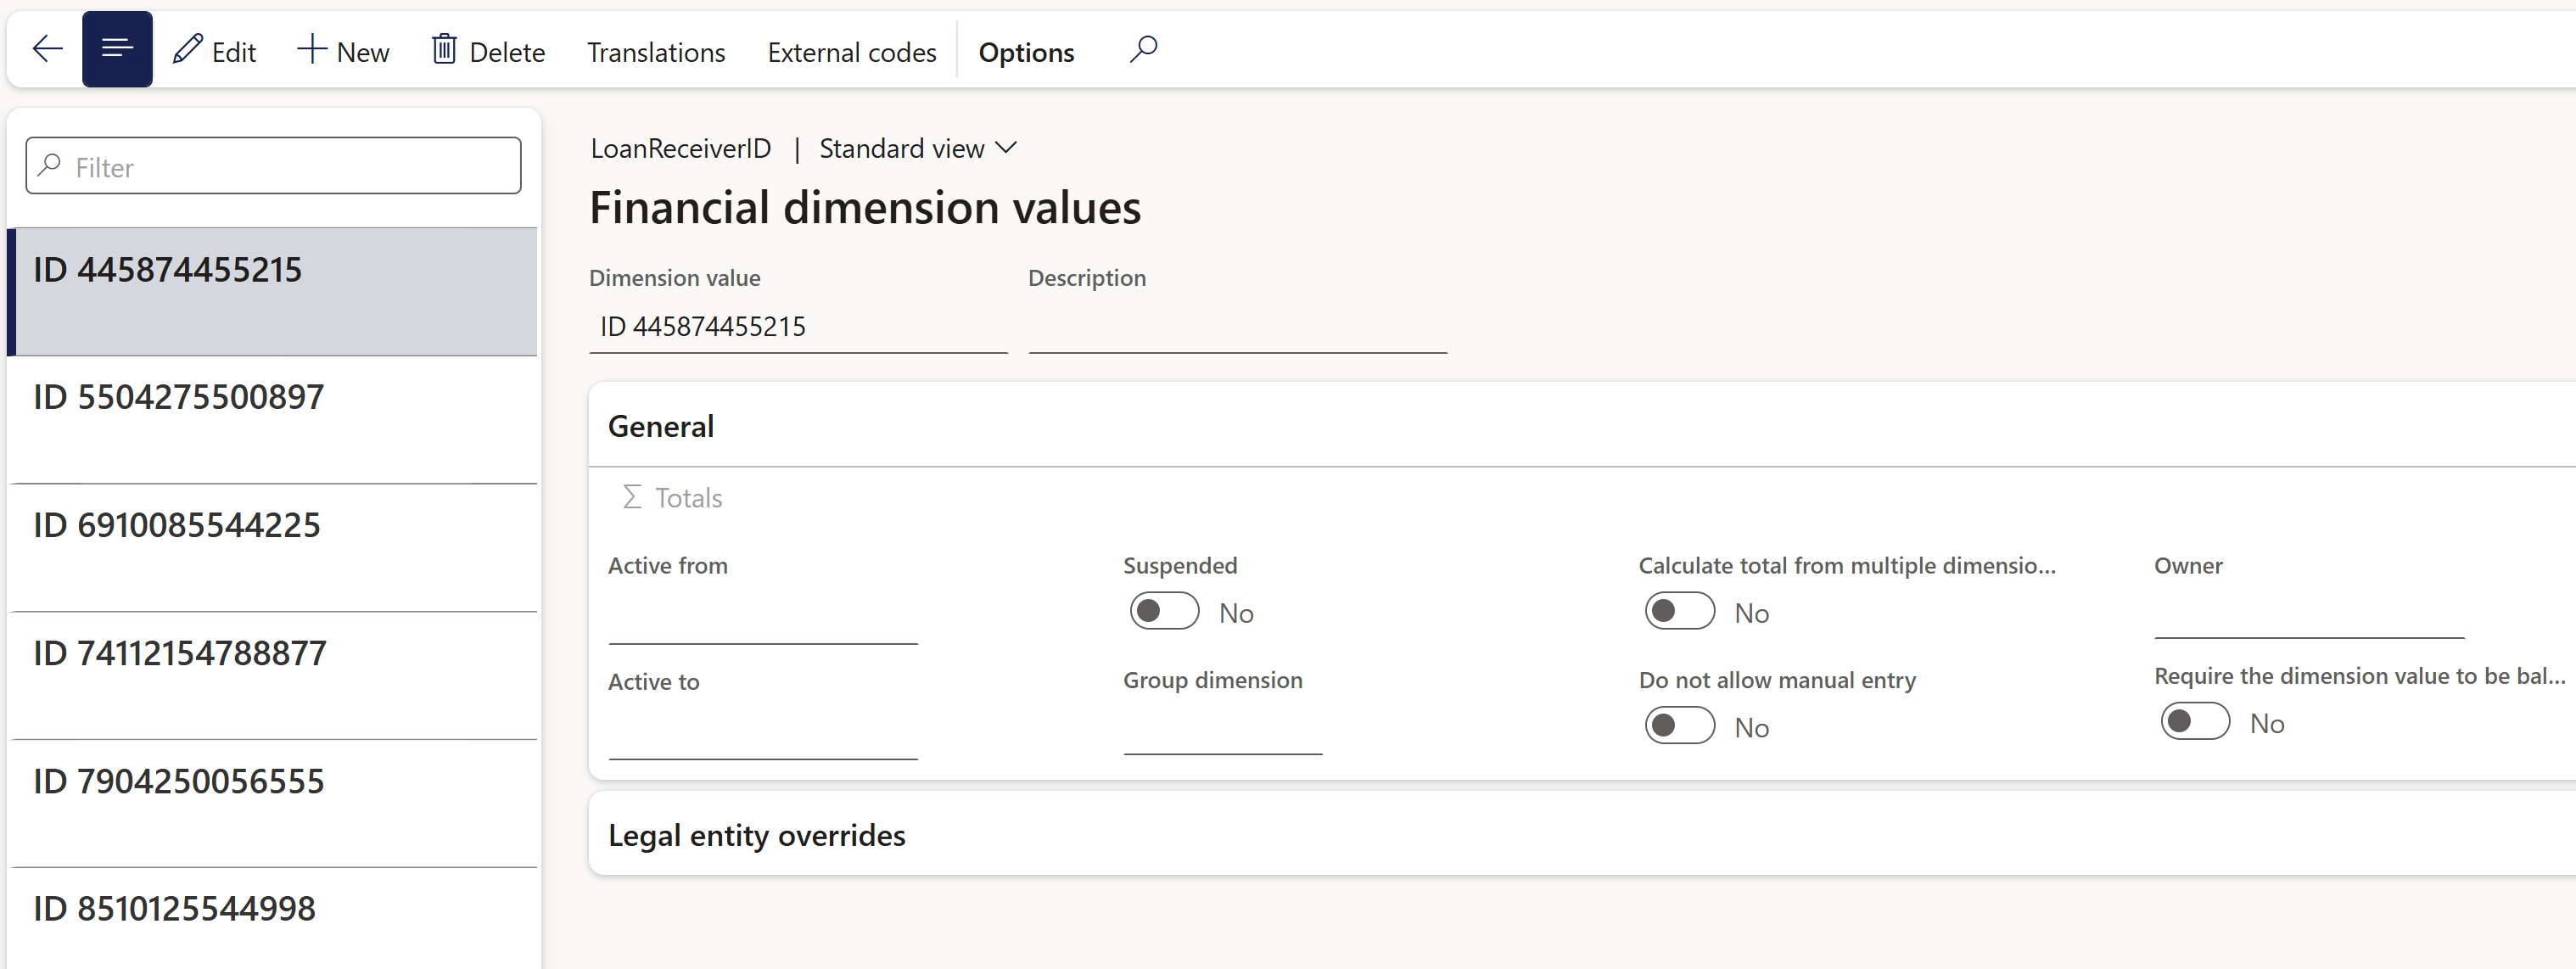Click the Delete trash can icon
The width and height of the screenshot is (2576, 969).
[x=444, y=50]
